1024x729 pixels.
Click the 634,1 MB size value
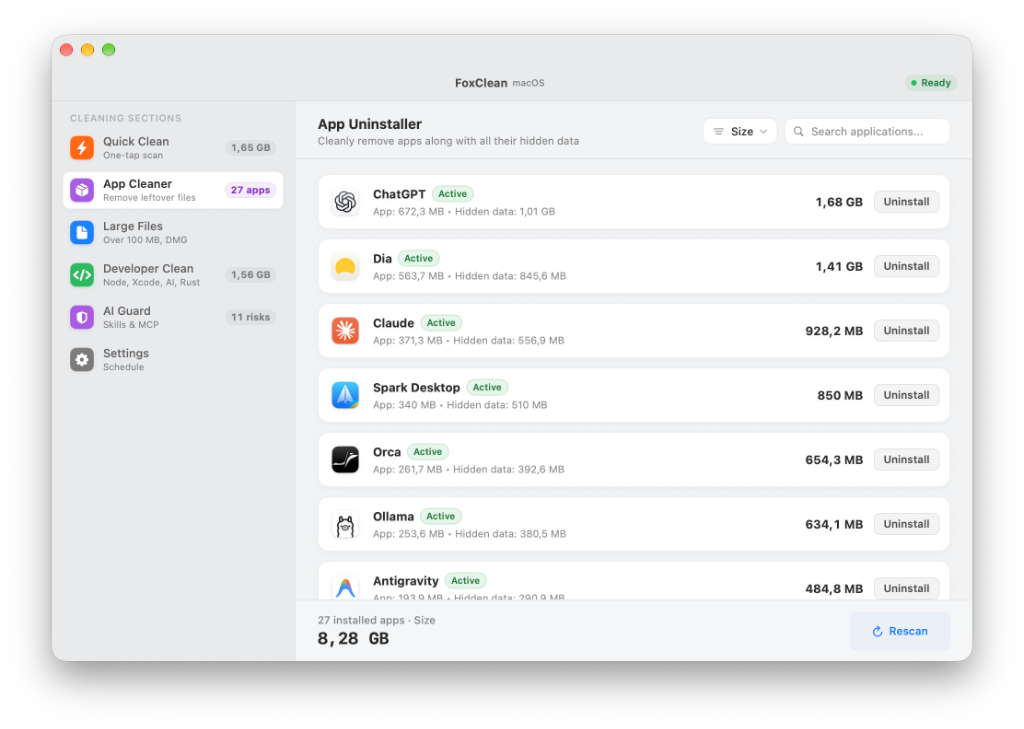[834, 525]
